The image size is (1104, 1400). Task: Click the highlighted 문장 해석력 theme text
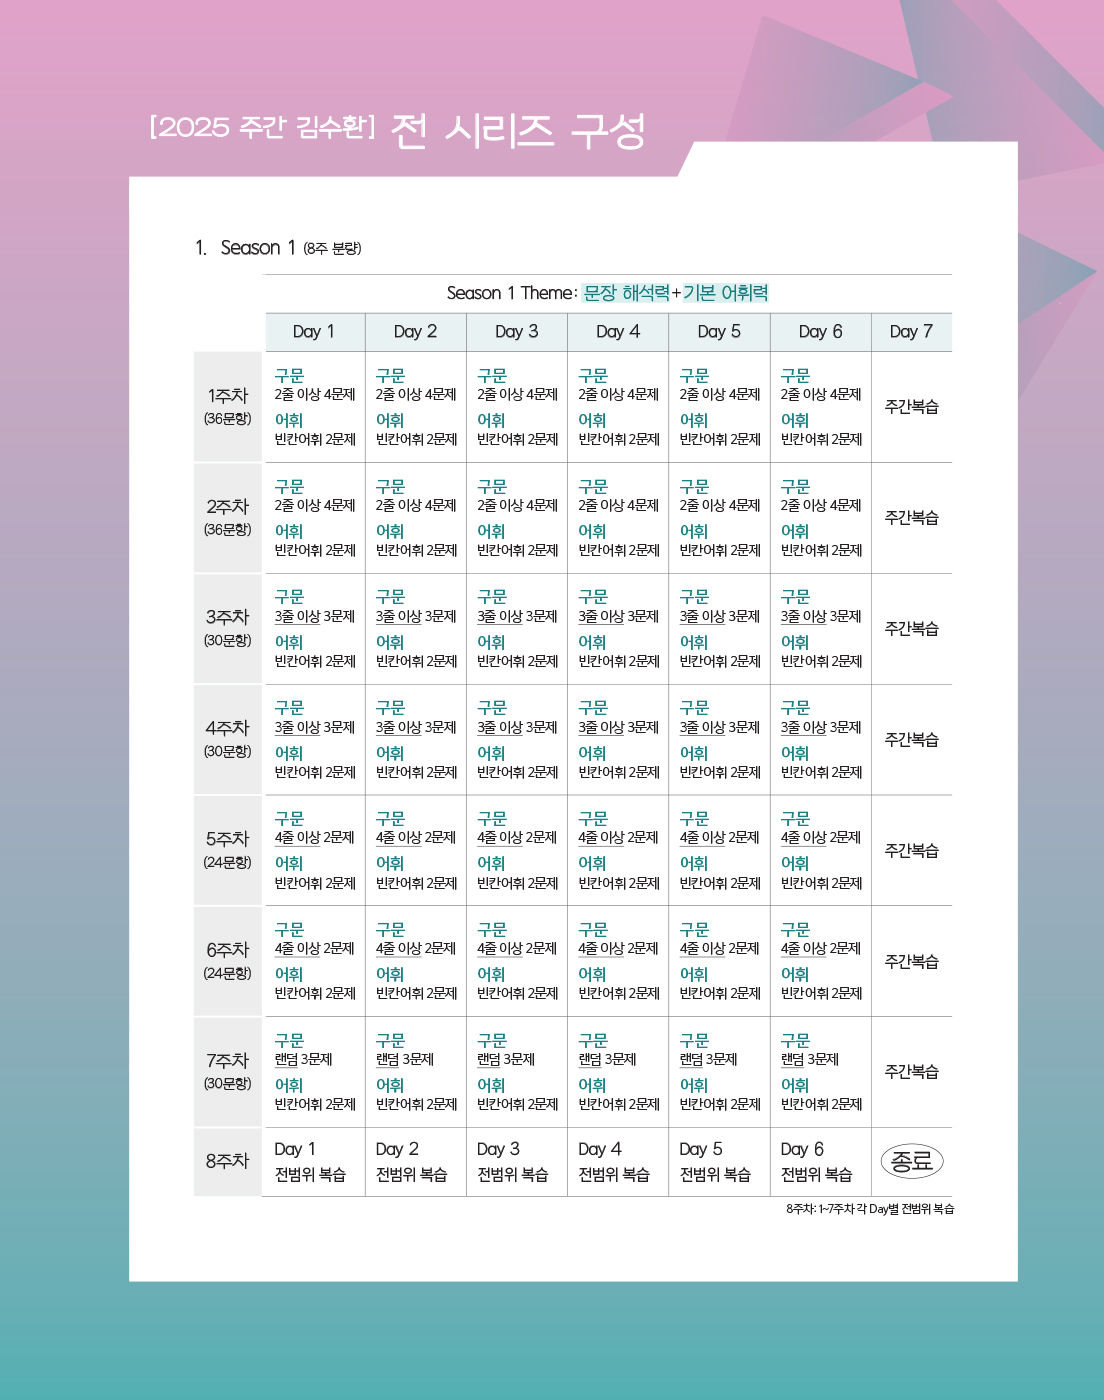point(626,293)
